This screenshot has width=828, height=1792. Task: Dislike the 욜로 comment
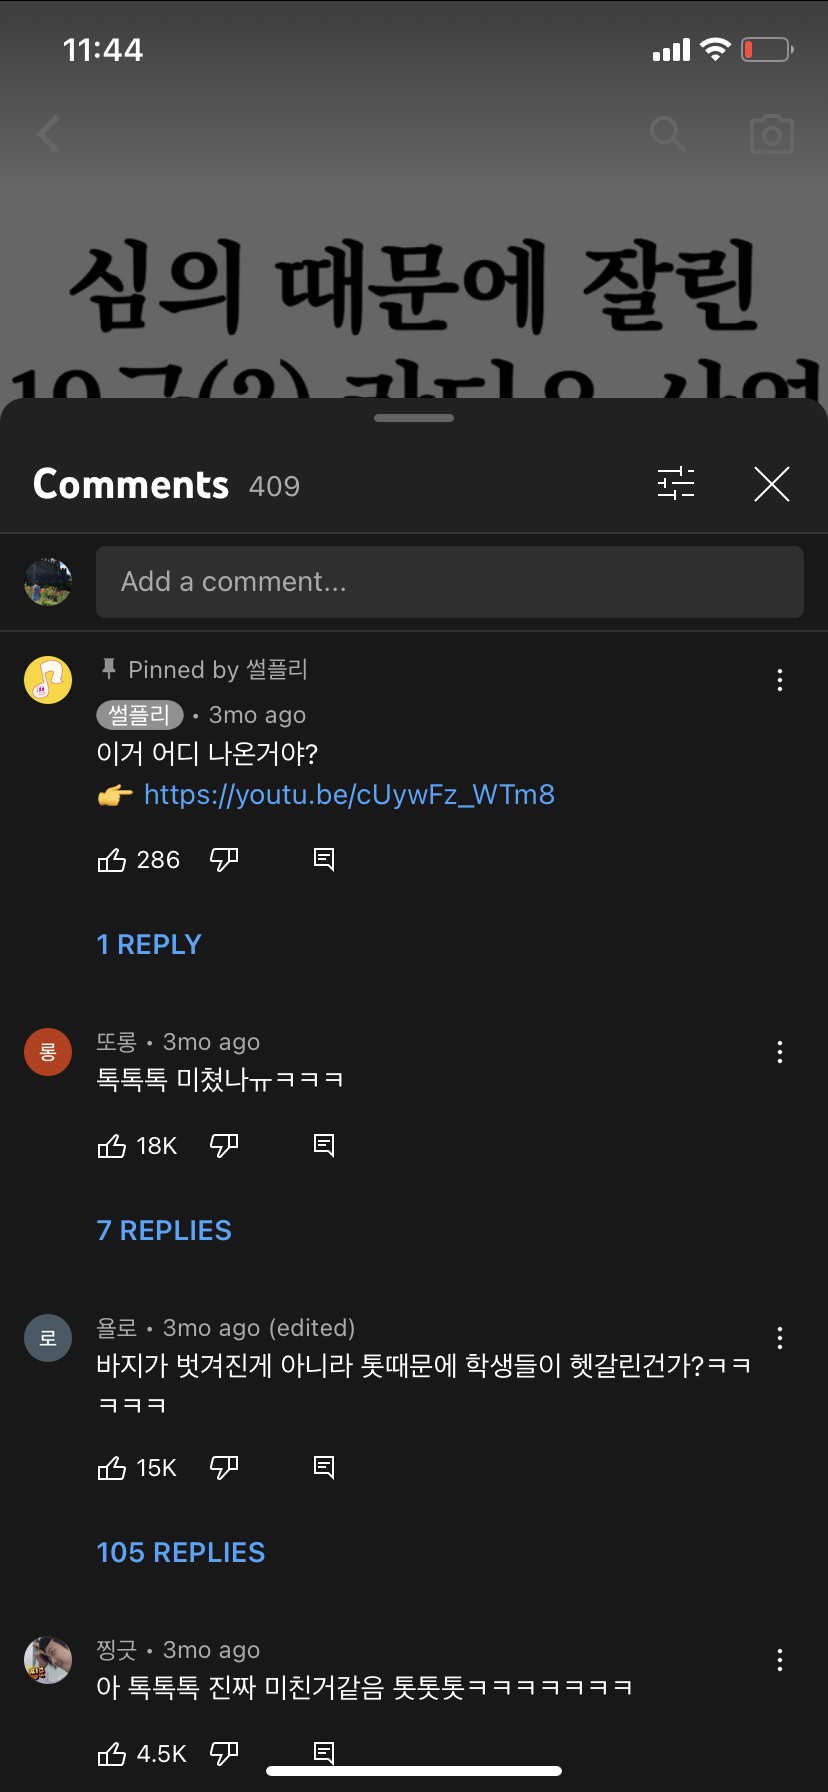224,1467
